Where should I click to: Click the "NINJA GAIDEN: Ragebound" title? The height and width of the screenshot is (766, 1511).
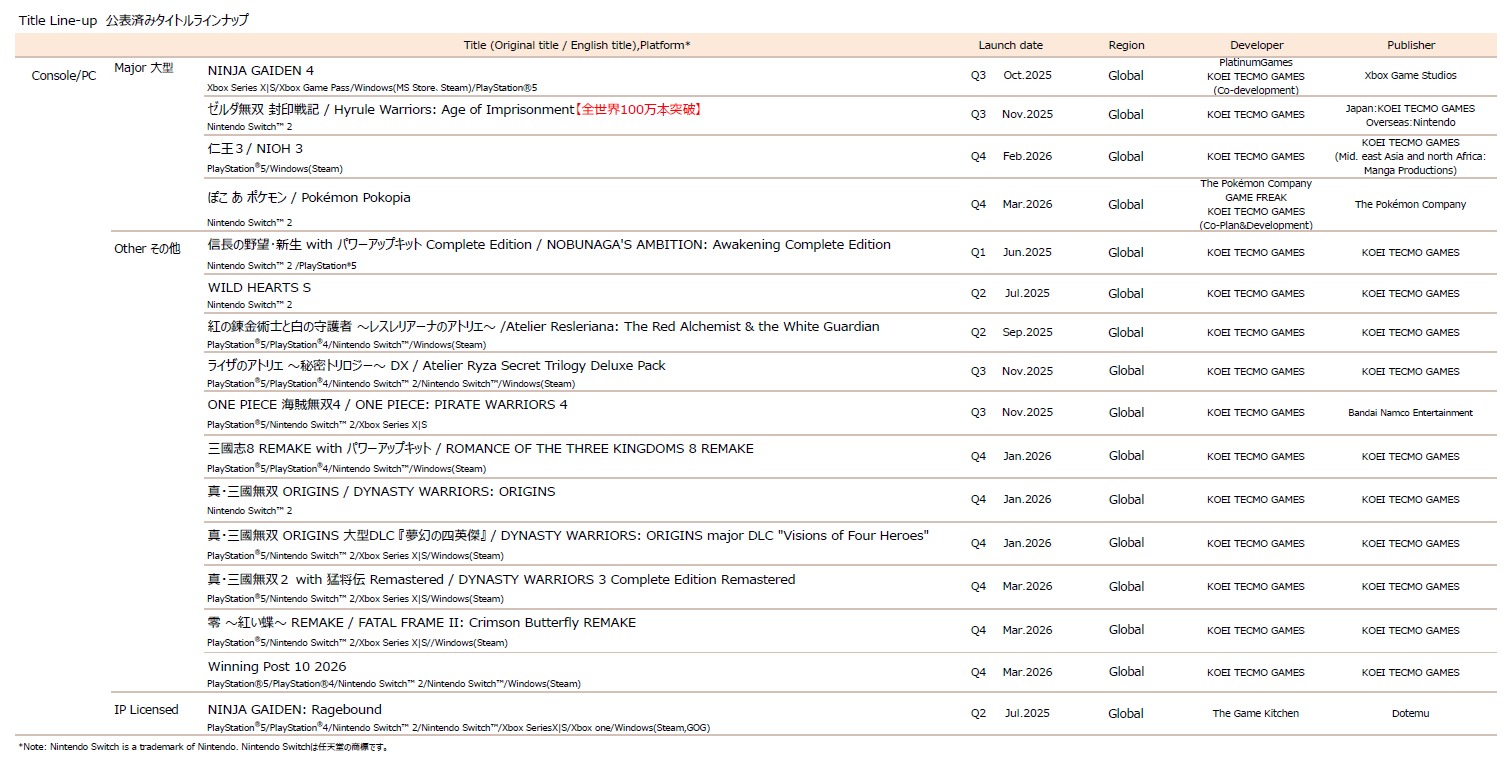tap(295, 710)
